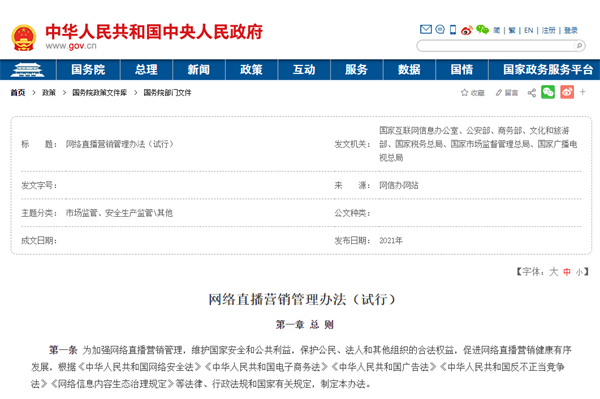
Task: Click site title 中华人民共和国中央人民政府
Action: coord(154,31)
